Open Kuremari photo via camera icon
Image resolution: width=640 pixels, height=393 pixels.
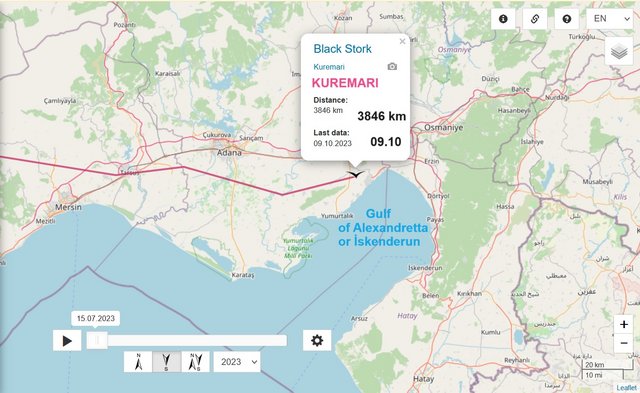coord(392,67)
